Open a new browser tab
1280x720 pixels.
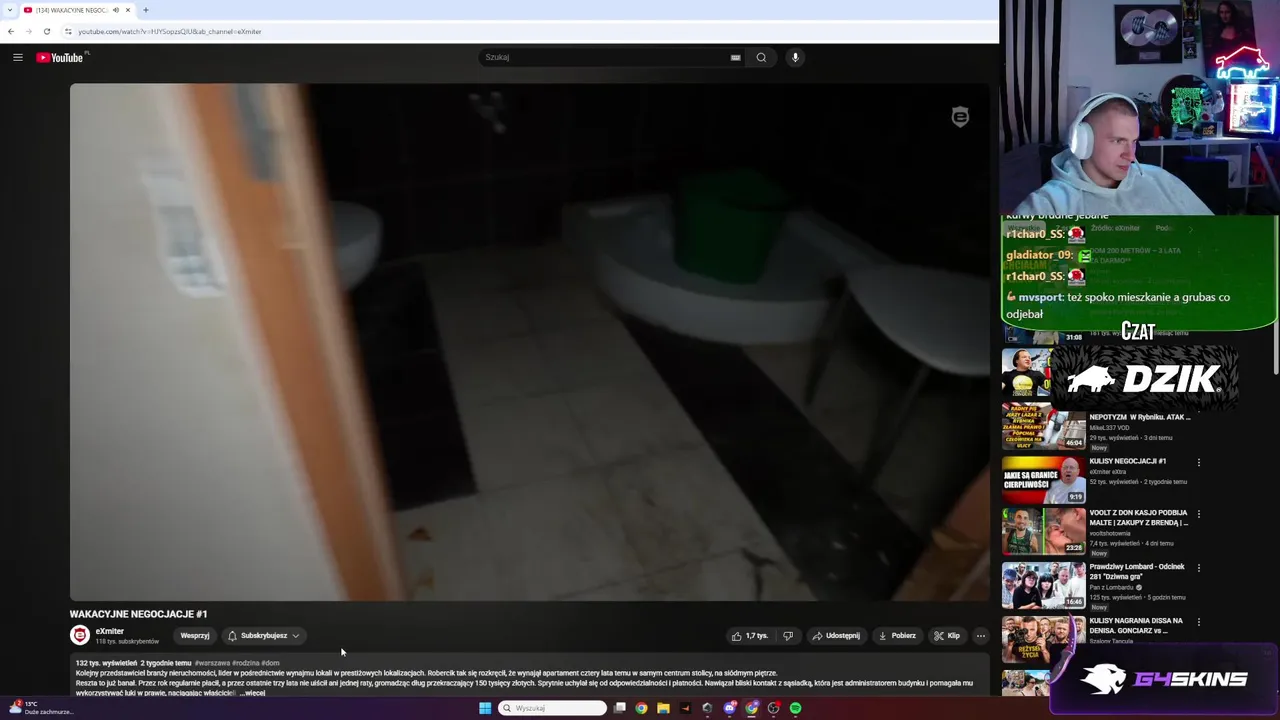point(146,10)
